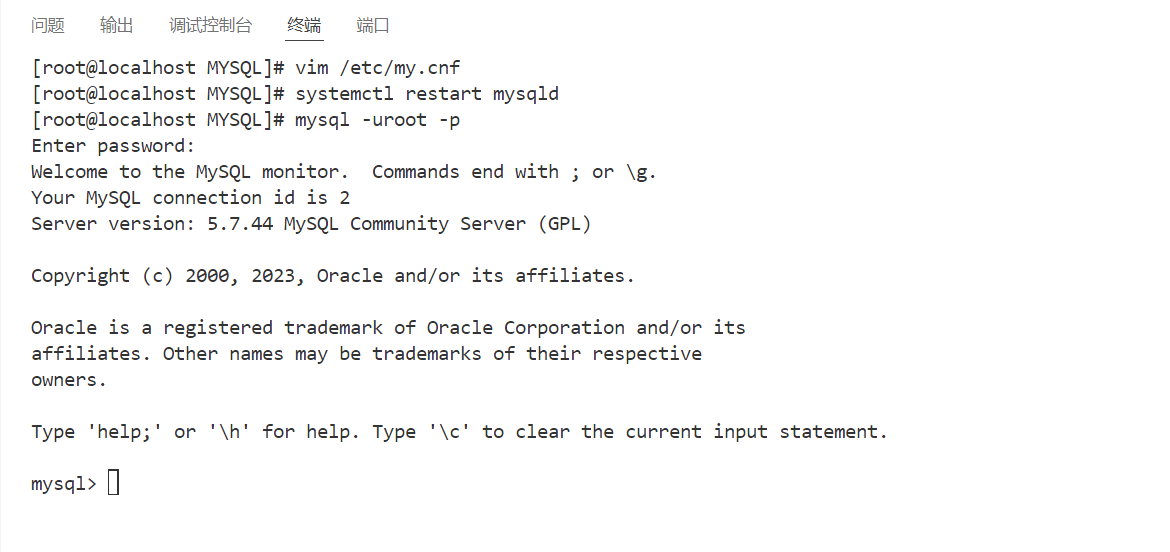The height and width of the screenshot is (552, 1170).
Task: Click the 'affiliates. Other names' line
Action: tap(366, 354)
